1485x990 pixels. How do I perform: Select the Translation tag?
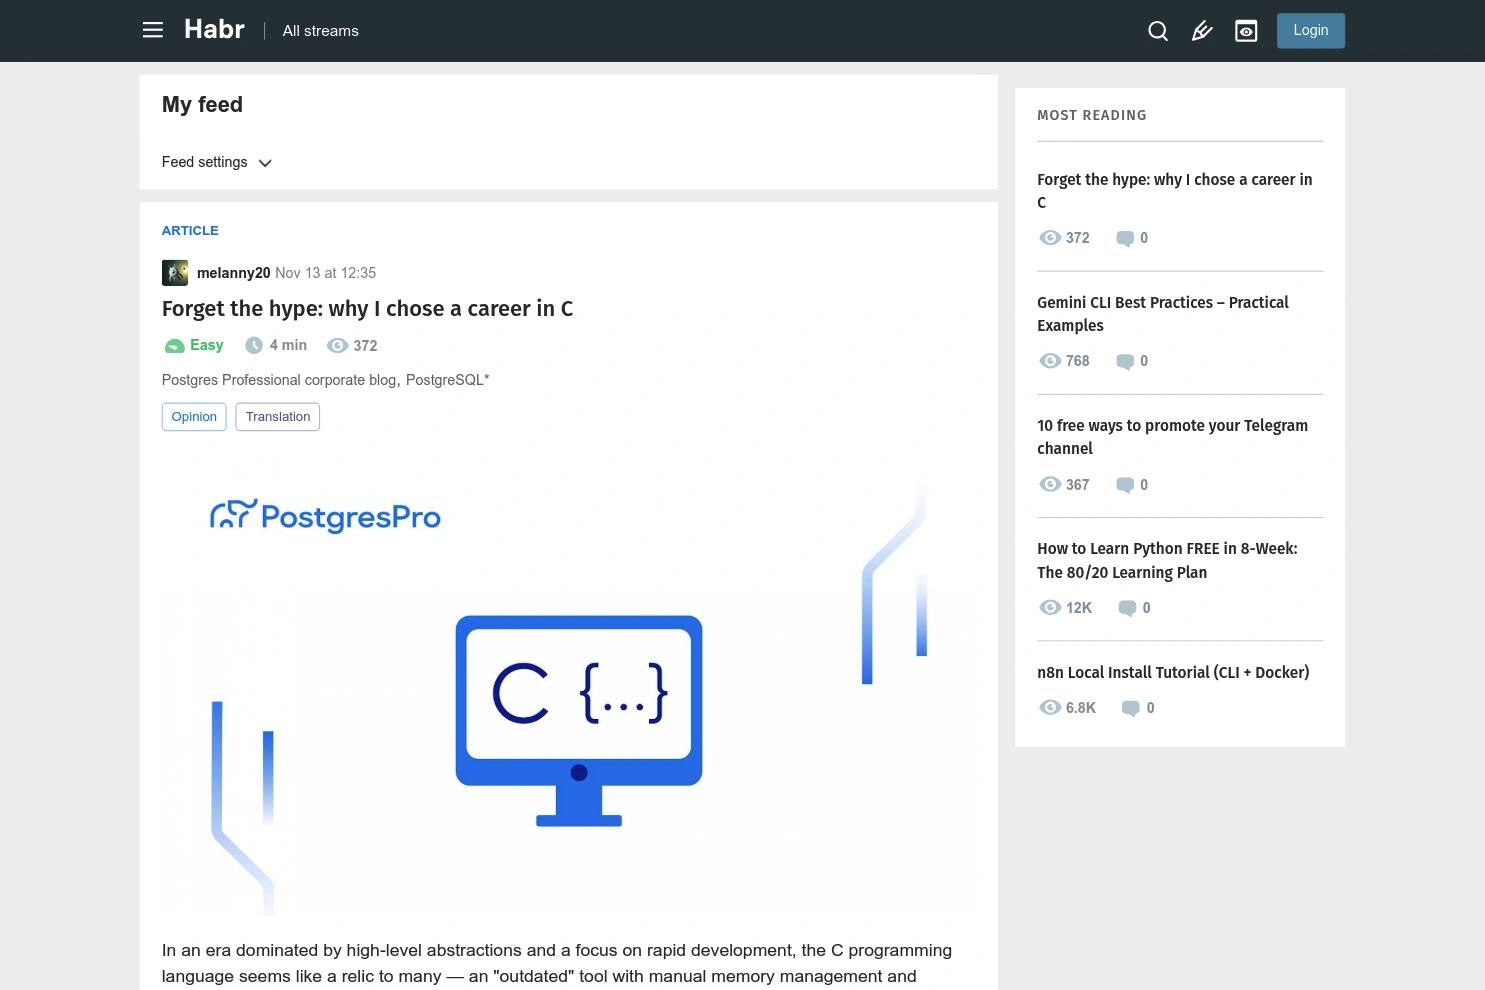tap(278, 417)
